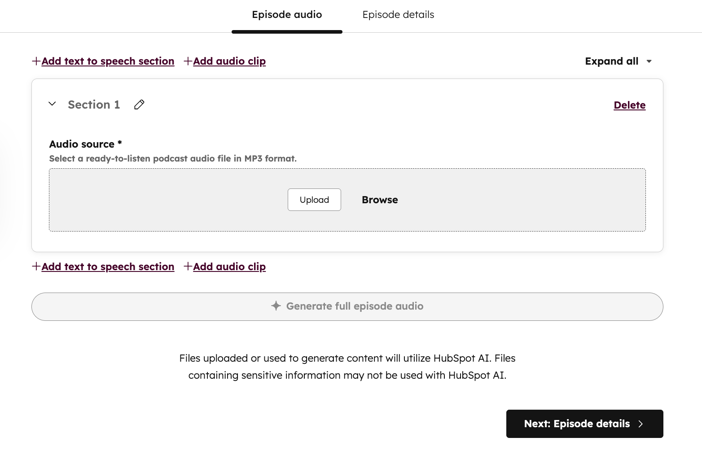Open the Expand all dropdown
The height and width of the screenshot is (455, 702).
click(618, 61)
